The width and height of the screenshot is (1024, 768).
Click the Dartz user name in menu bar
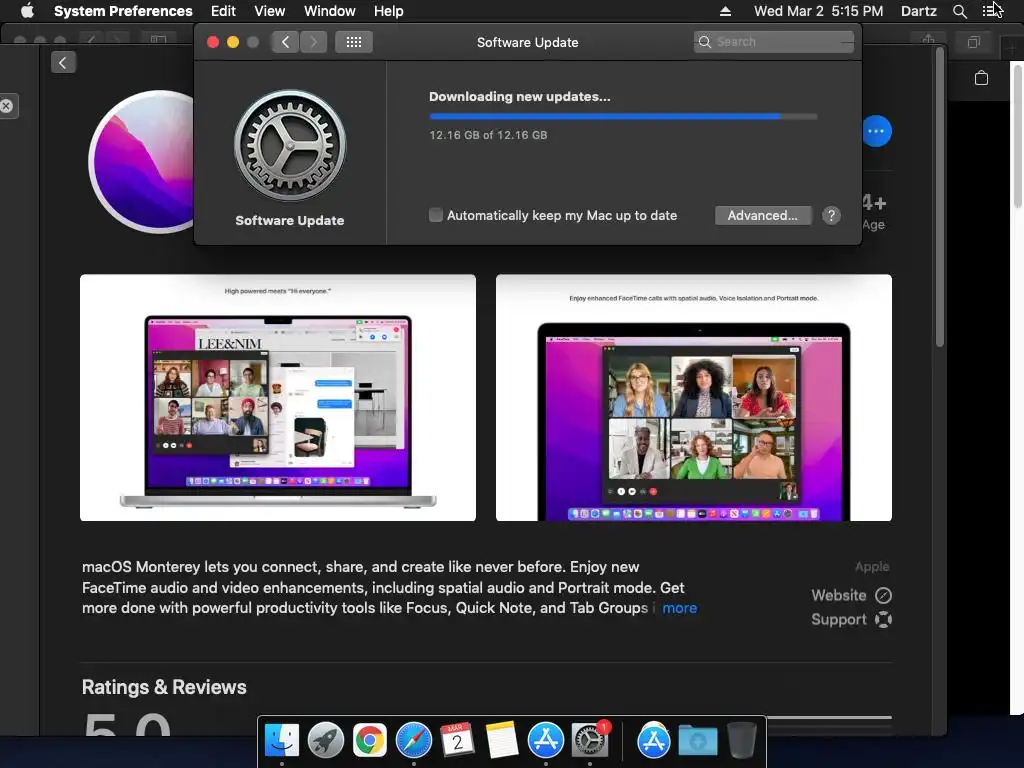point(918,11)
